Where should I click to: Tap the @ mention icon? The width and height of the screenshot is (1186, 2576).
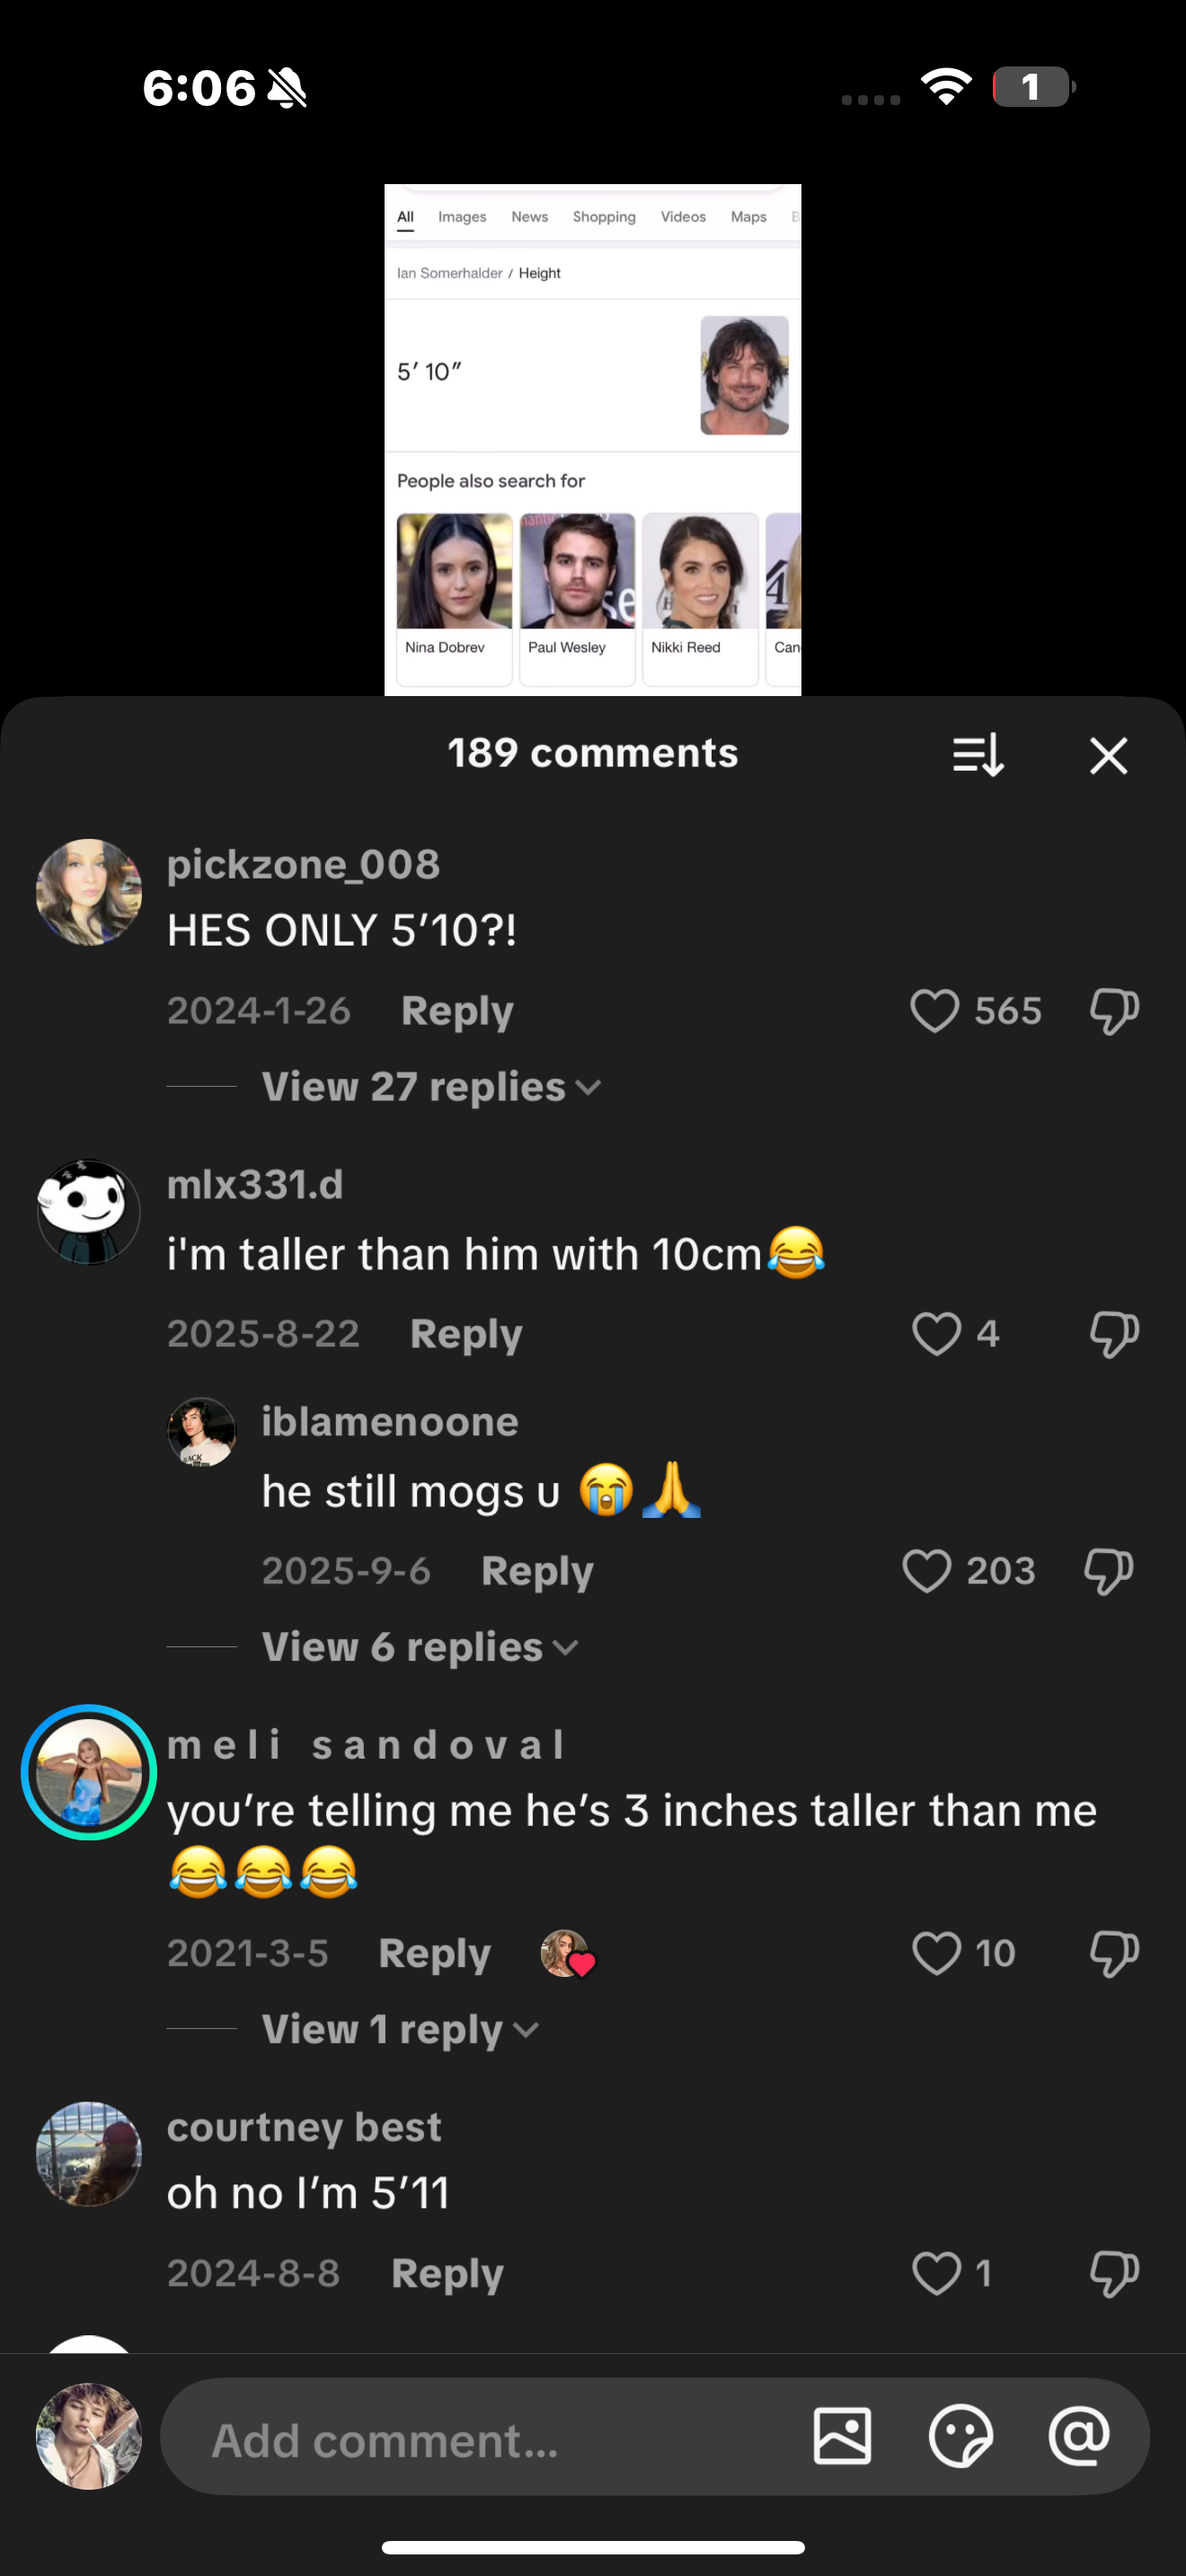[1079, 2436]
